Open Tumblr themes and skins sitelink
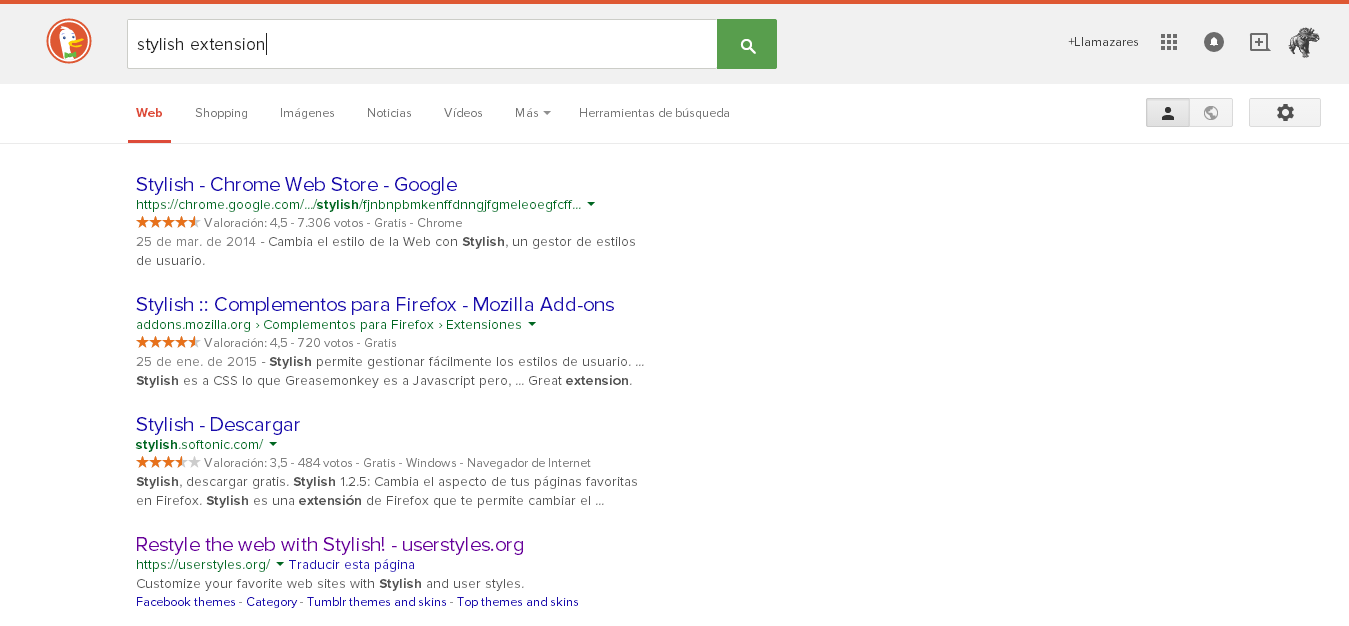Image resolution: width=1349 pixels, height=626 pixels. tap(377, 602)
